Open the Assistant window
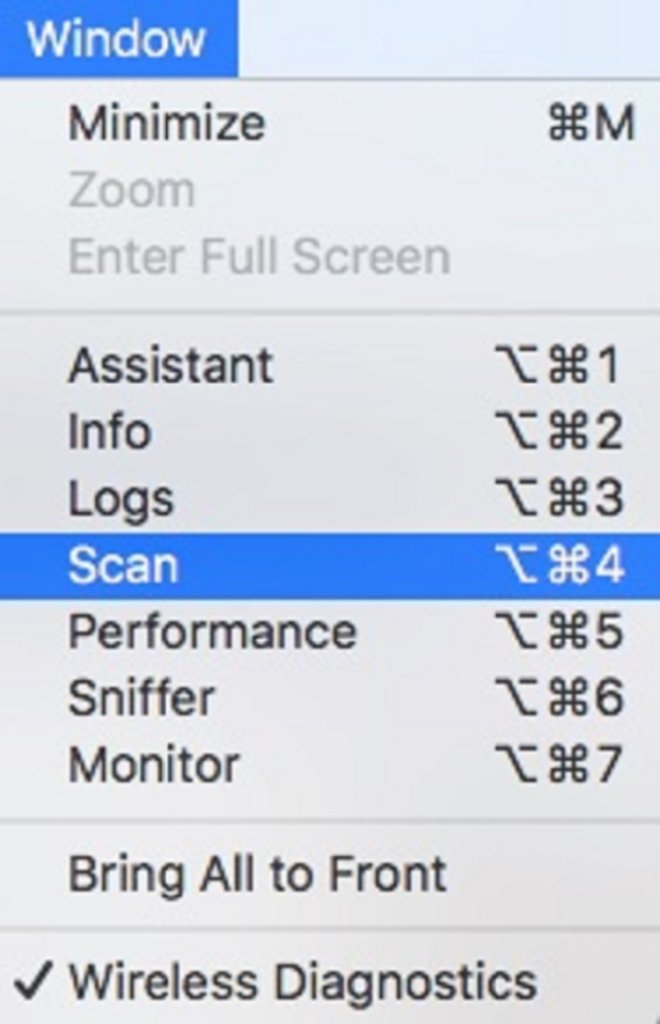The image size is (660, 1024). [170, 366]
